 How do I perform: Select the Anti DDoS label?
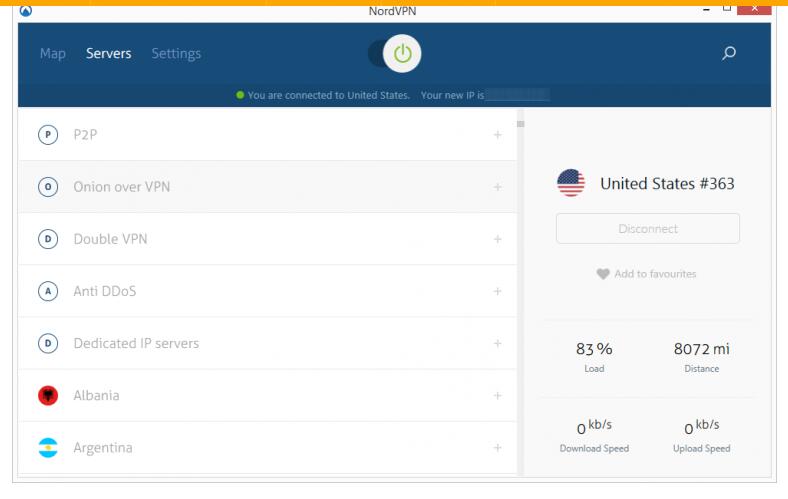click(x=105, y=291)
